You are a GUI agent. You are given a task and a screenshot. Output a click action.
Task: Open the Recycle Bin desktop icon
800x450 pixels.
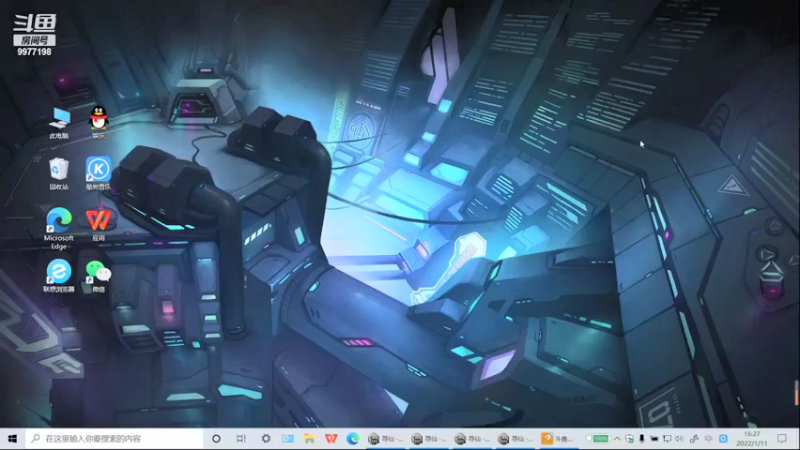point(59,173)
